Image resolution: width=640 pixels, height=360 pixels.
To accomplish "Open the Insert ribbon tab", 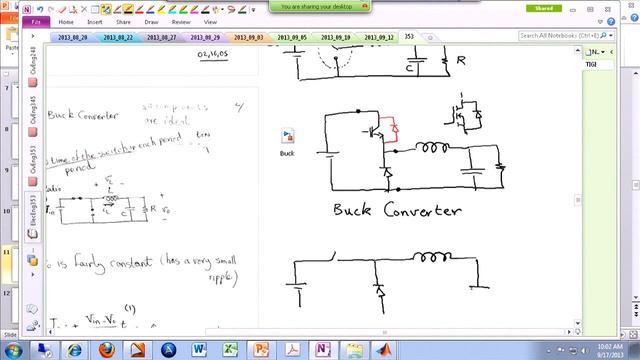I will coord(95,22).
